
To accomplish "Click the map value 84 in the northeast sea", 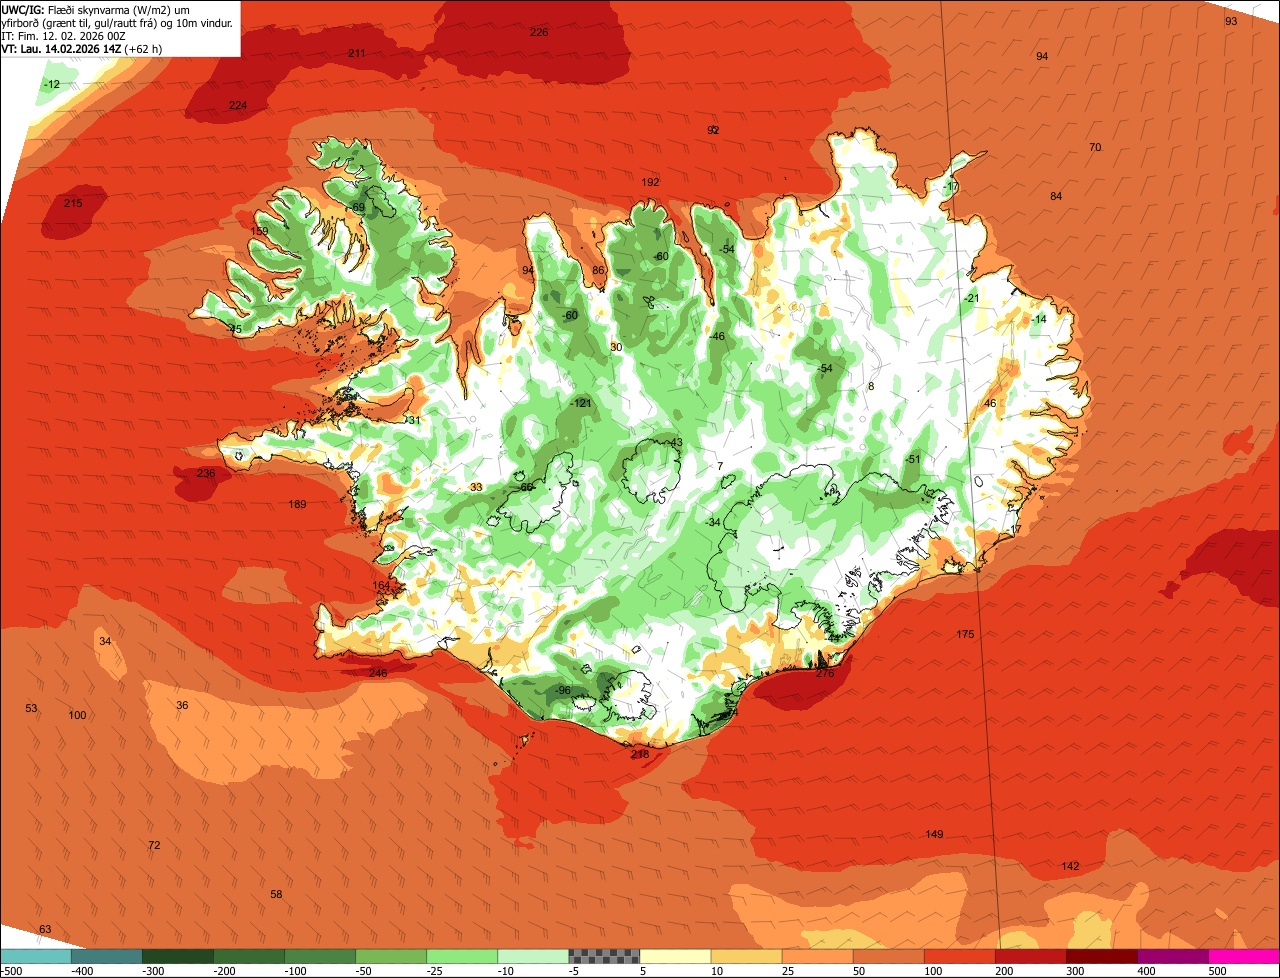I will pyautogui.click(x=1056, y=195).
